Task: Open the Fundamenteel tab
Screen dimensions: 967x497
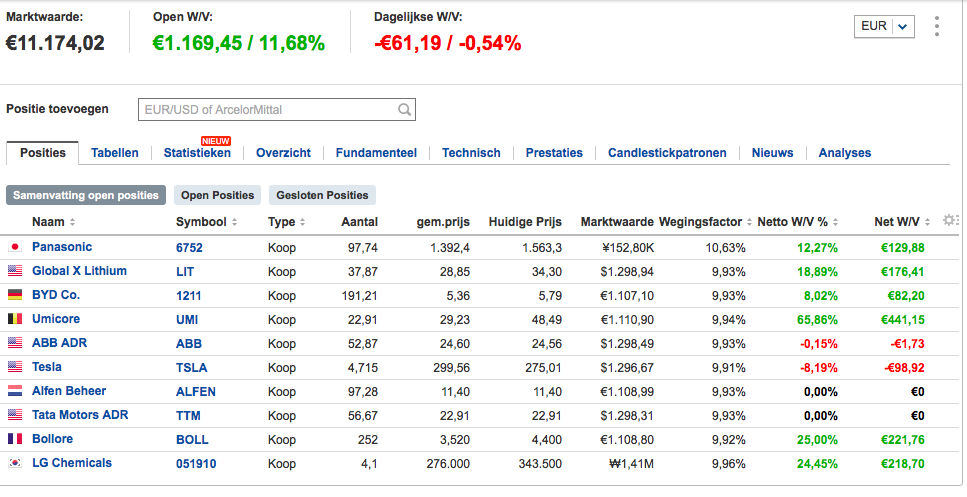Action: coord(376,153)
